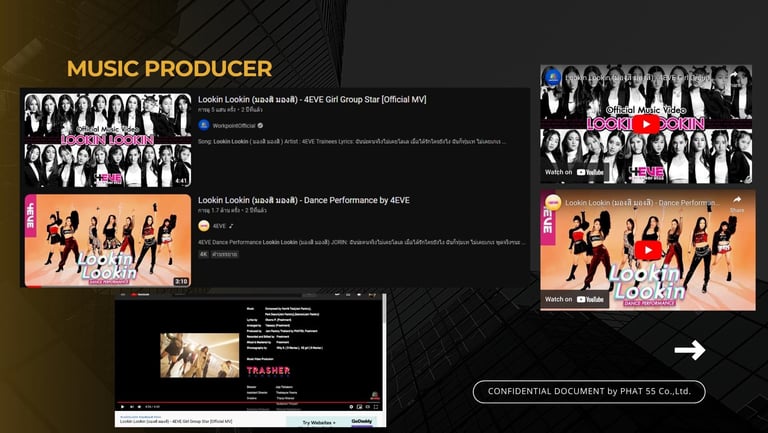Click the TRASHER logo in video credits
Image resolution: width=768 pixels, height=433 pixels.
(x=268, y=371)
